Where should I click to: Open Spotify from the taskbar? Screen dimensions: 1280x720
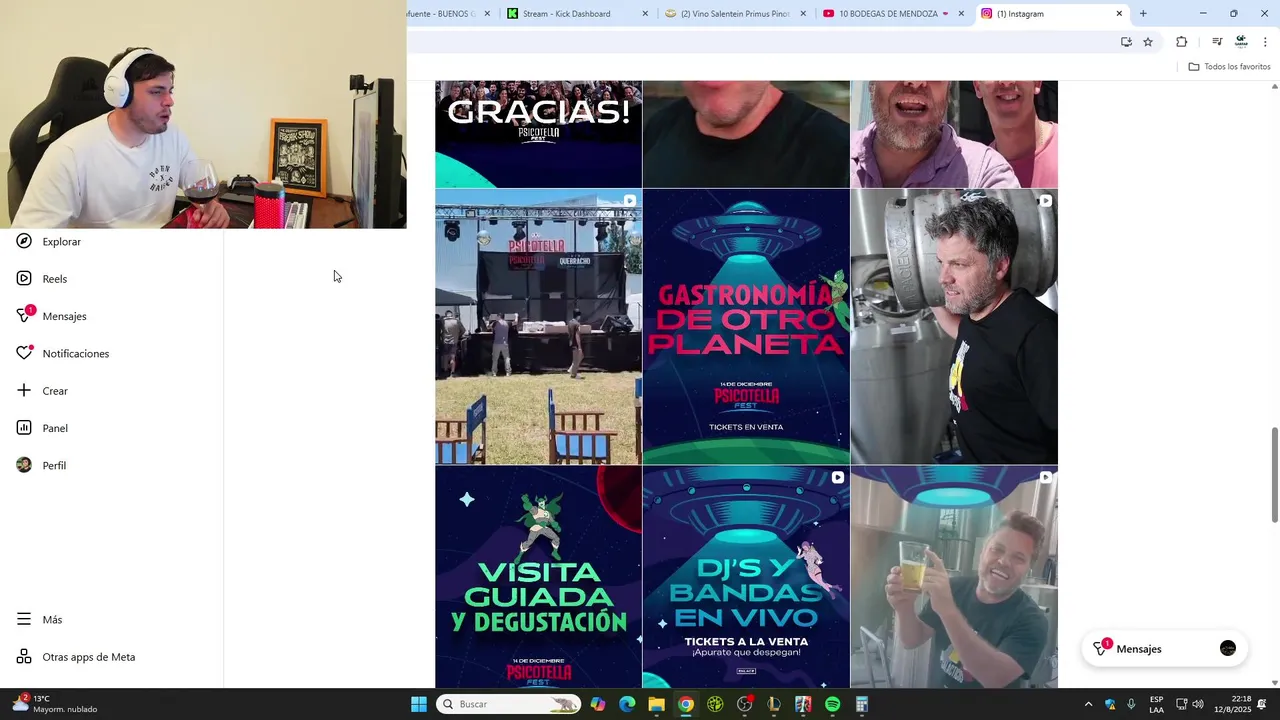(833, 704)
